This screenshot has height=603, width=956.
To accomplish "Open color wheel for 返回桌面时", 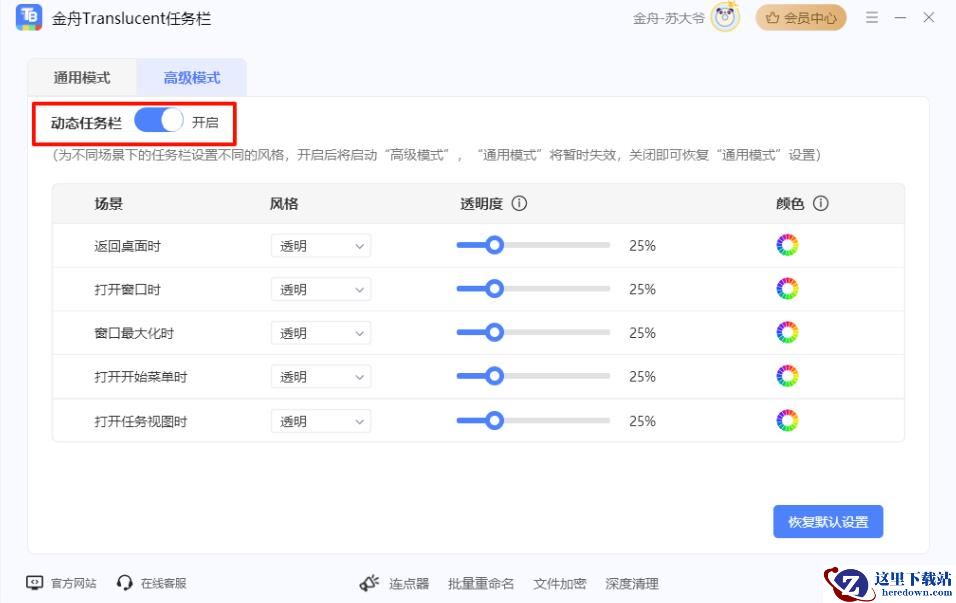I will point(787,245).
